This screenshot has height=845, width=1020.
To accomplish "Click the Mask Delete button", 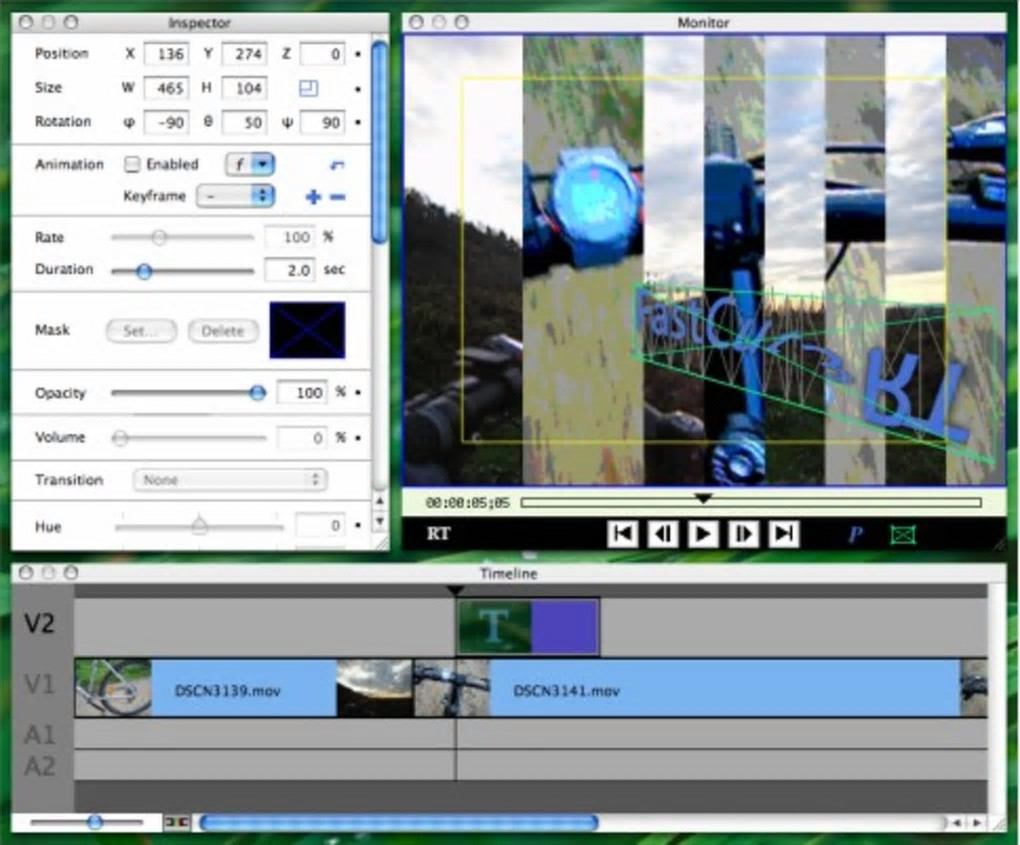I will point(223,330).
